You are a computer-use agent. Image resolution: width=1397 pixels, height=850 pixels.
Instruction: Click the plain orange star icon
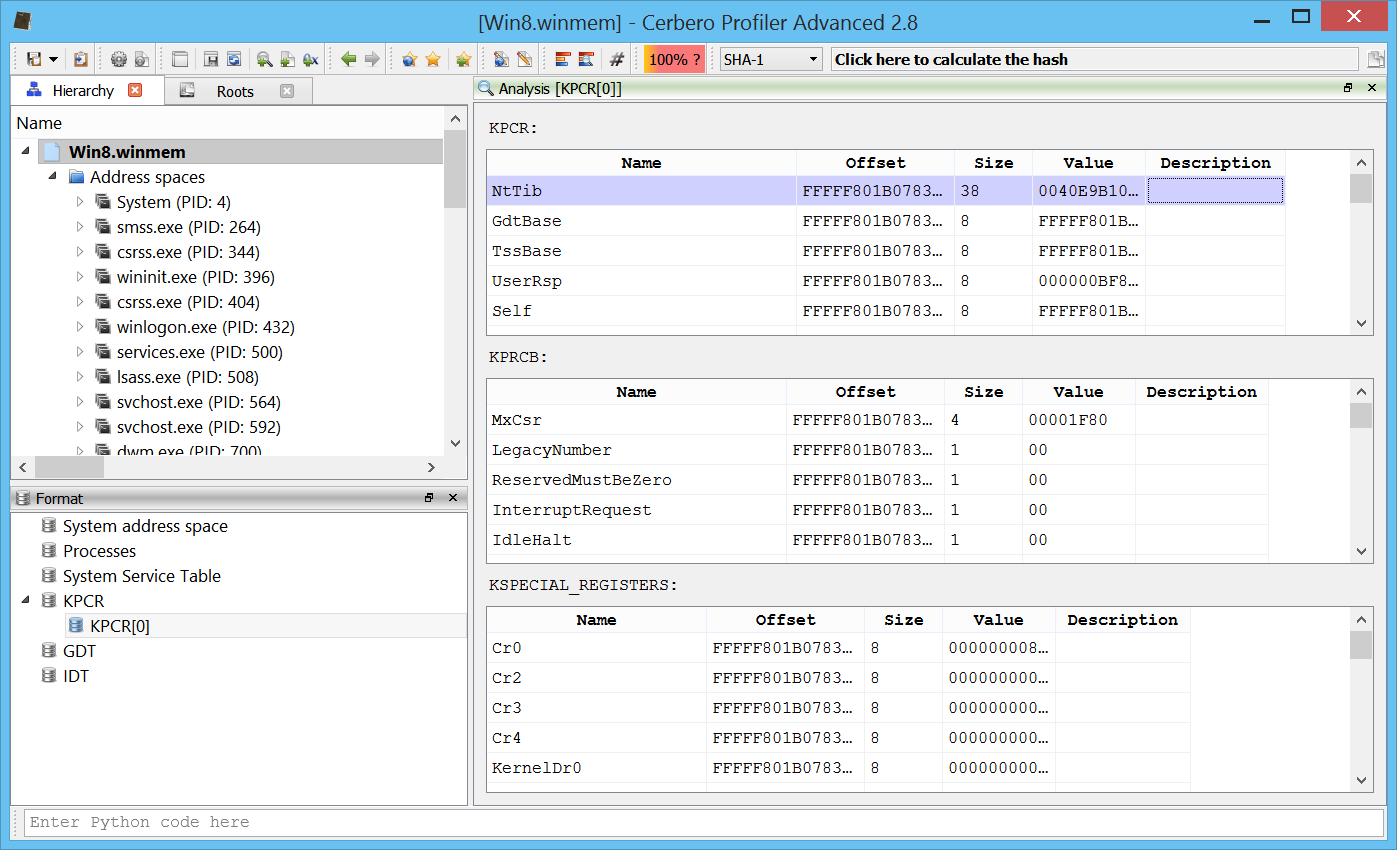tap(433, 59)
